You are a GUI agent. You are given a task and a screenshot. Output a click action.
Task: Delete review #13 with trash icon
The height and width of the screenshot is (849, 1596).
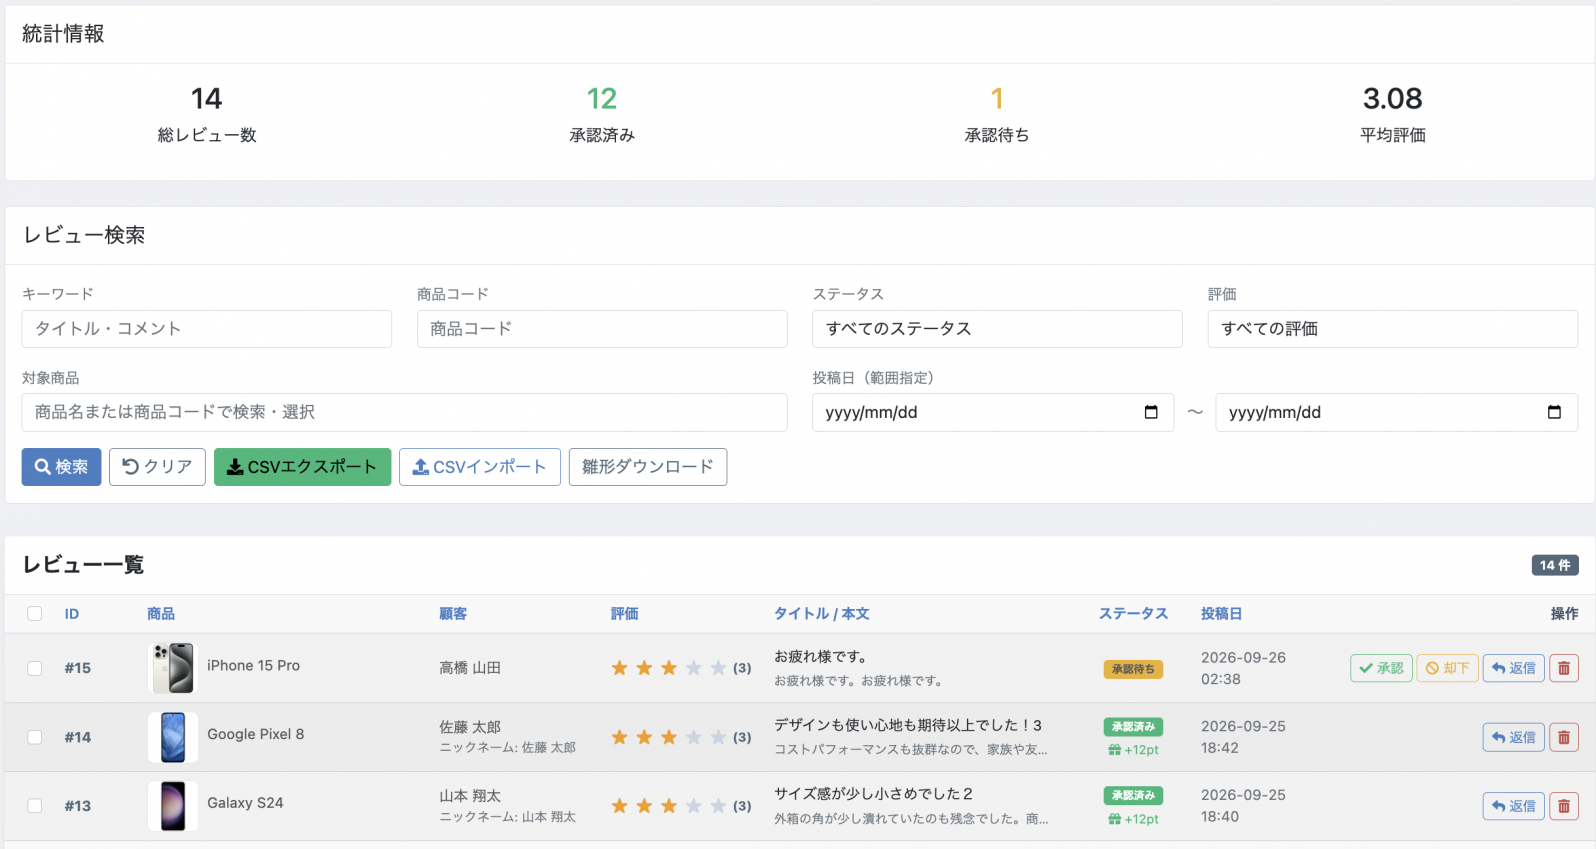click(x=1564, y=806)
